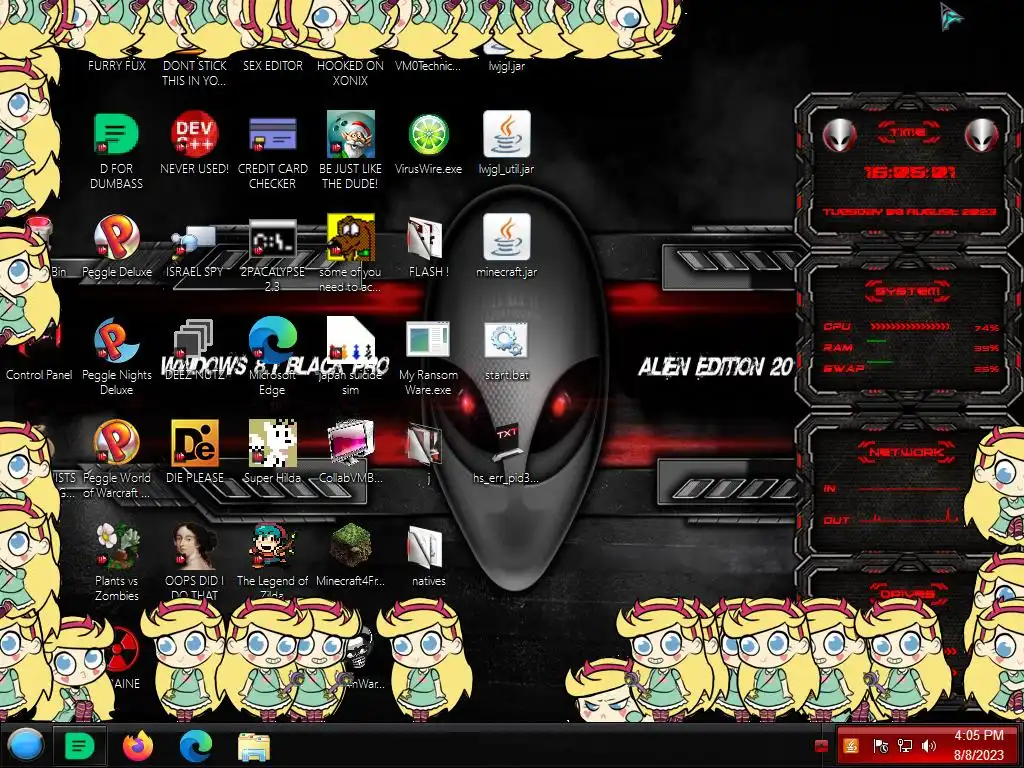Screen dimensions: 1024x768
Task: Open the network tray icon
Action: (904, 746)
